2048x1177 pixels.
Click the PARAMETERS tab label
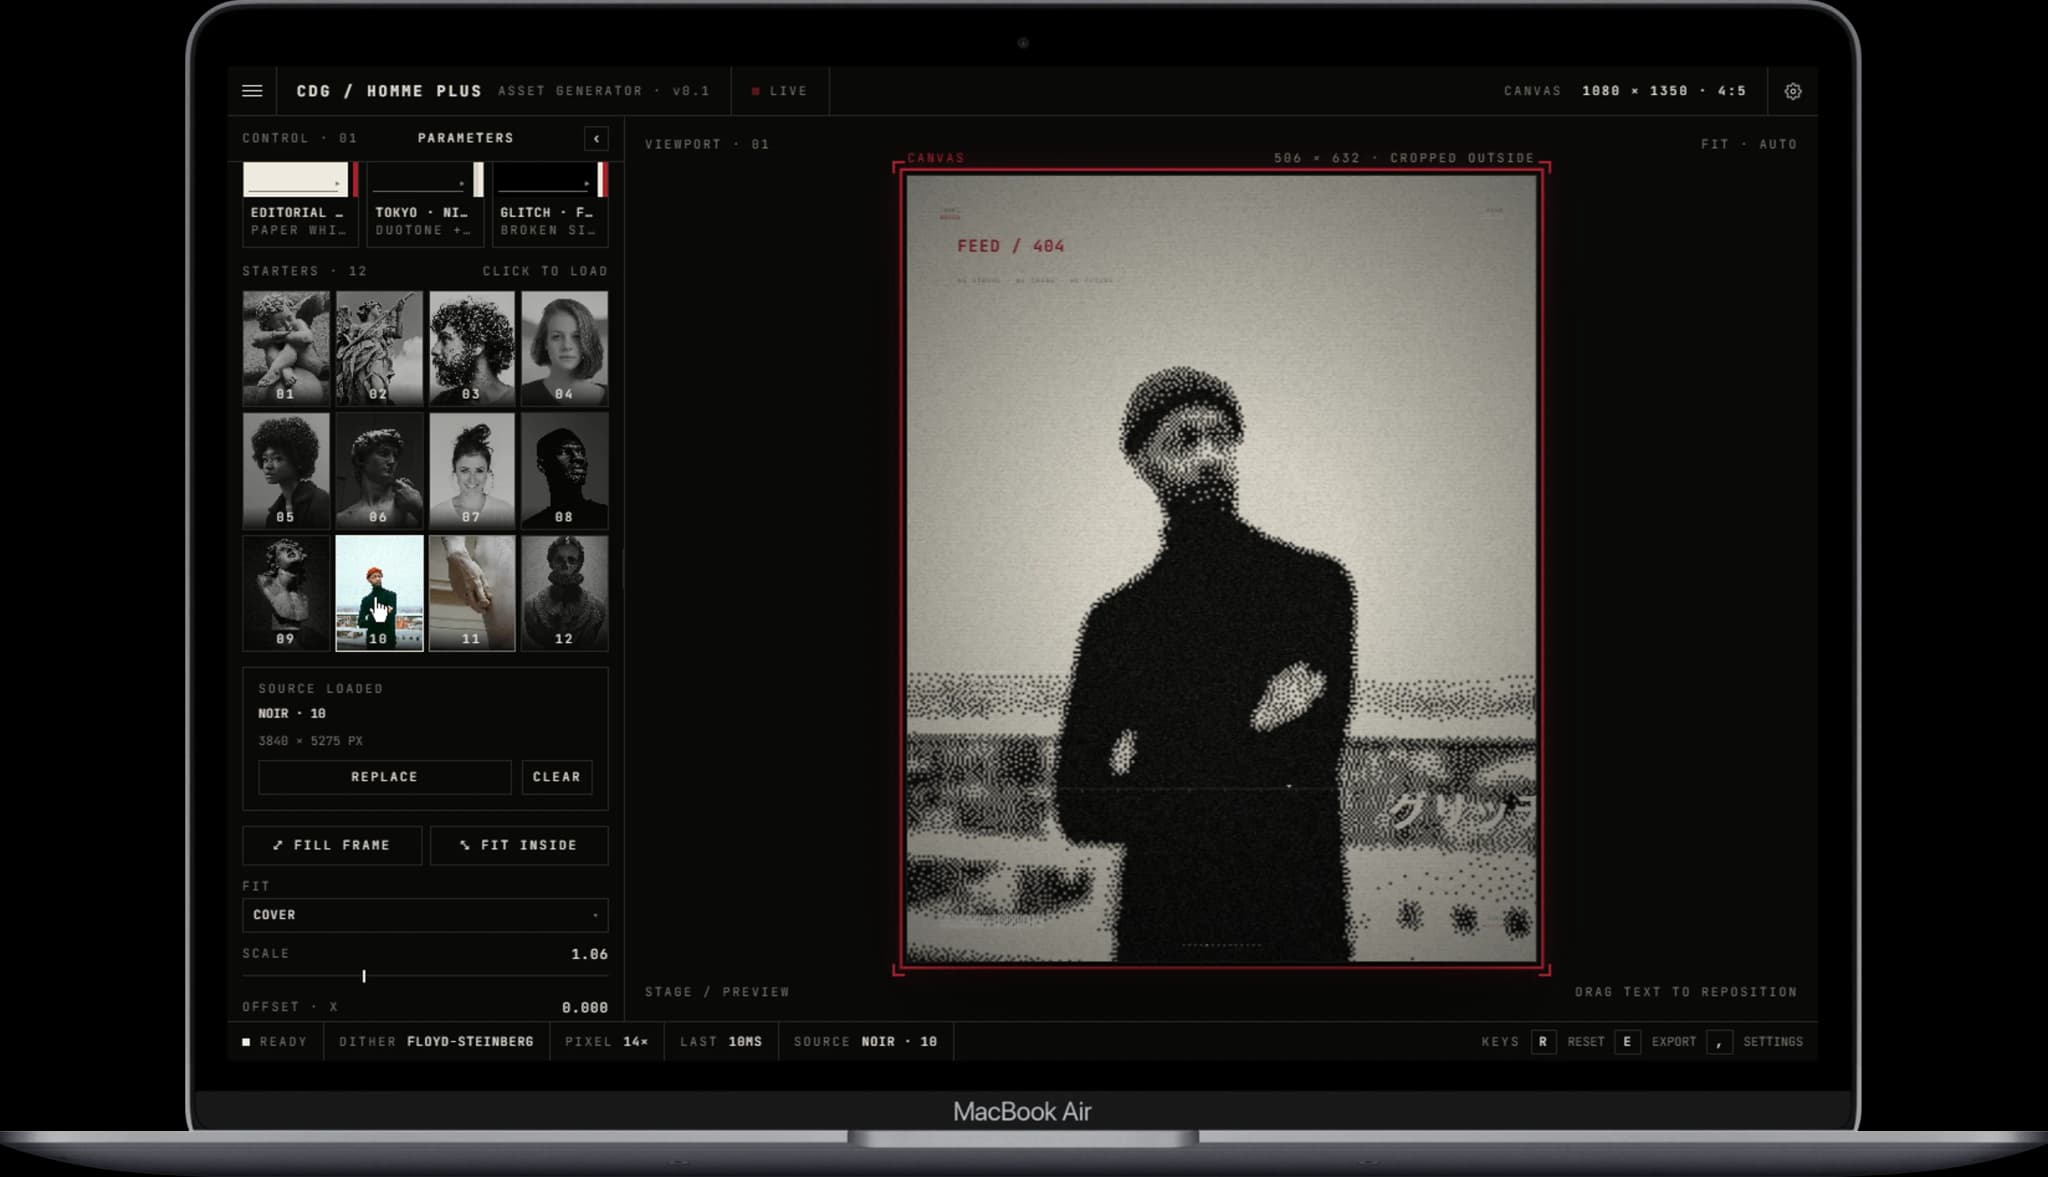[x=465, y=138]
